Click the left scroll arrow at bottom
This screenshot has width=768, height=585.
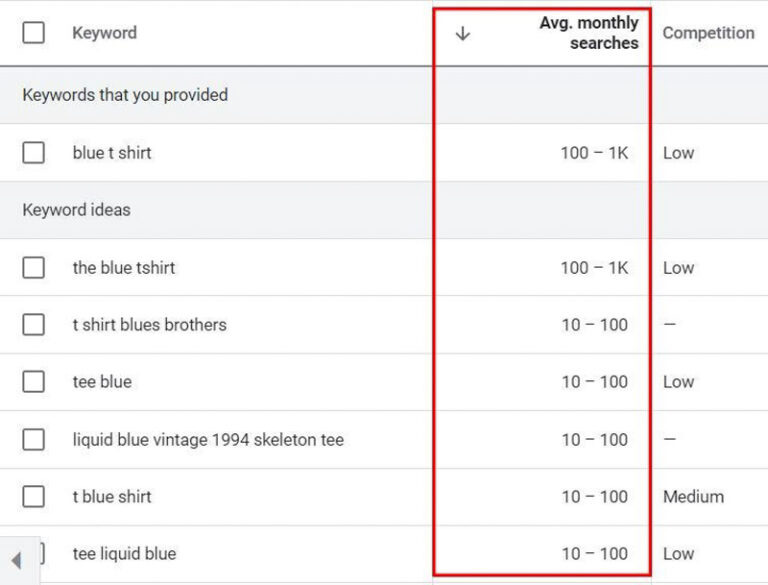click(x=16, y=559)
